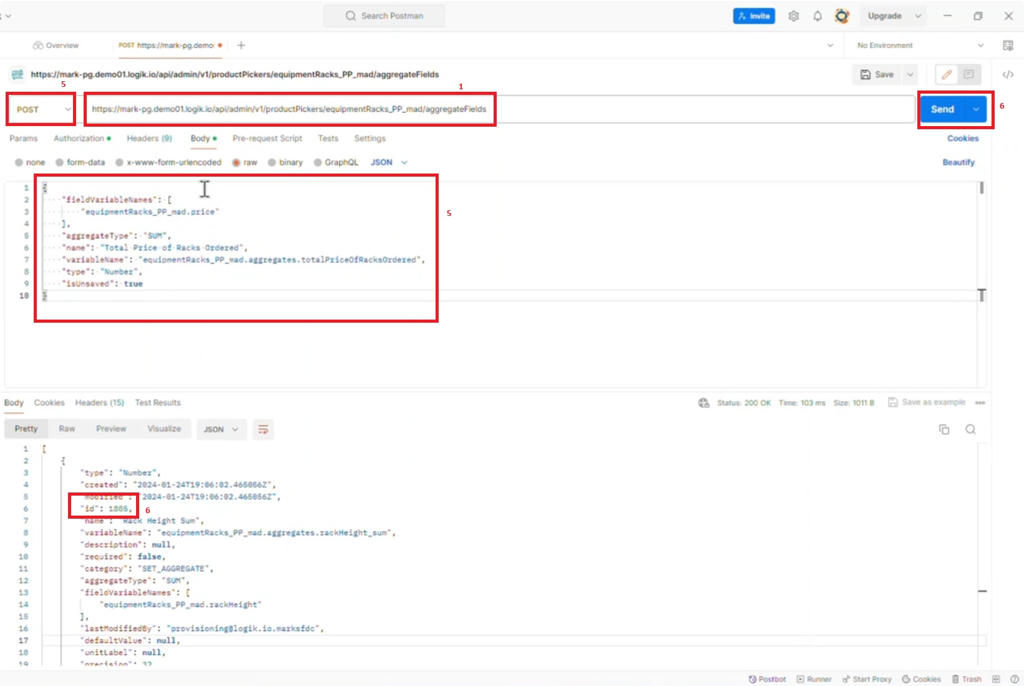1024x686 pixels.
Task: Open the raw body JSON type dropdown
Action: pos(389,163)
